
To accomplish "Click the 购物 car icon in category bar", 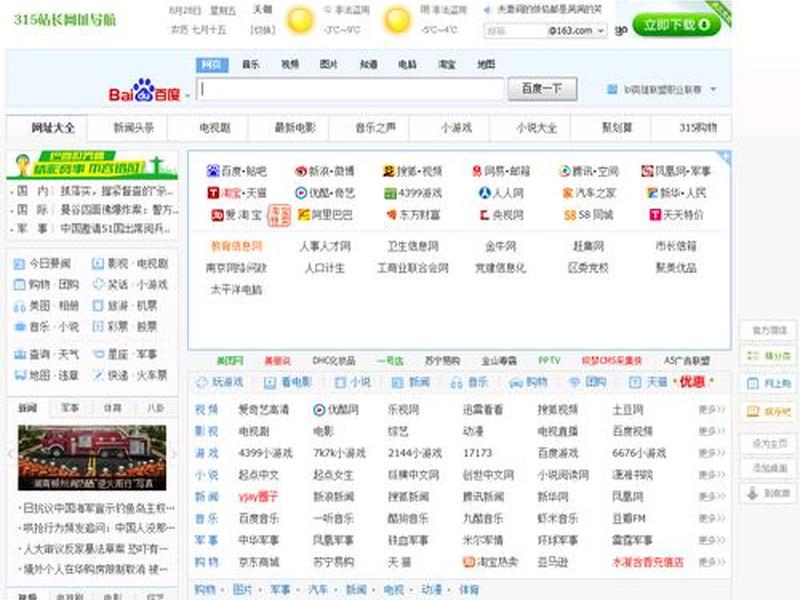I will click(516, 383).
